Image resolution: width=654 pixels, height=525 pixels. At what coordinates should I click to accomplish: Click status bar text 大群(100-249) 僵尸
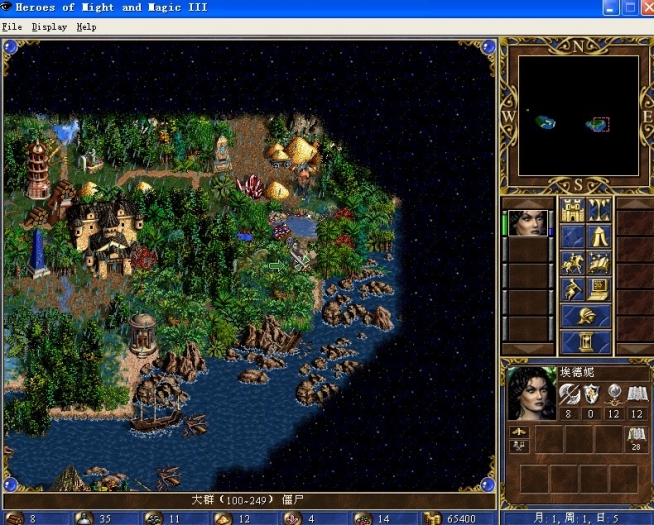pos(247,500)
